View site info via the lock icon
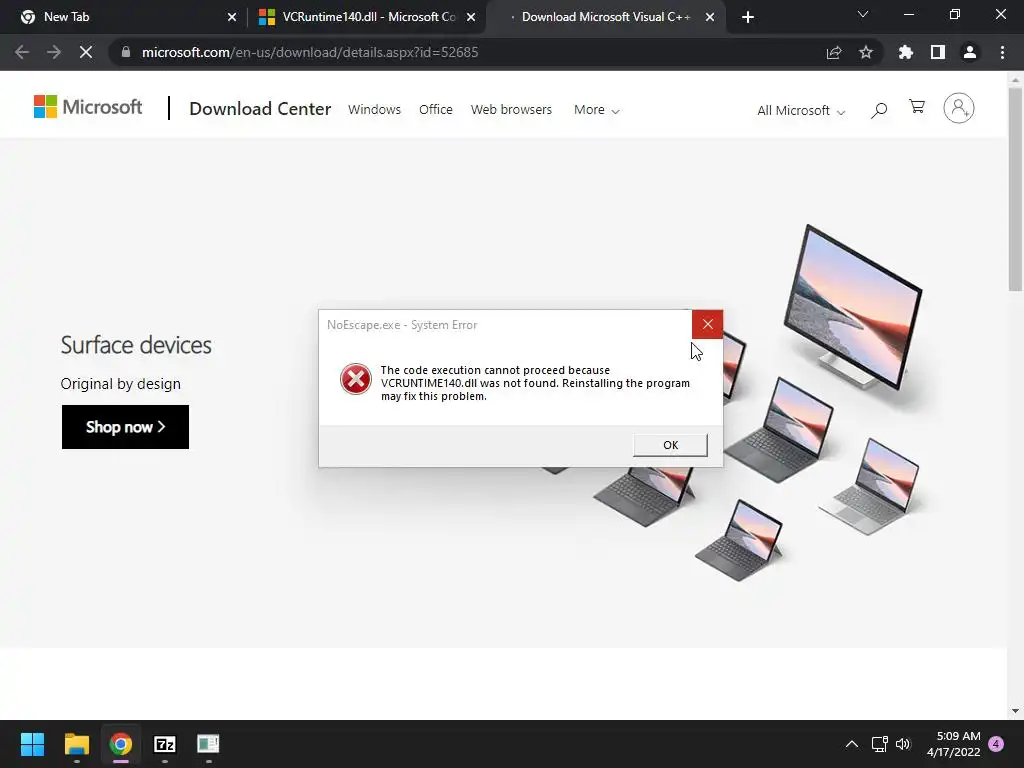 coord(126,52)
